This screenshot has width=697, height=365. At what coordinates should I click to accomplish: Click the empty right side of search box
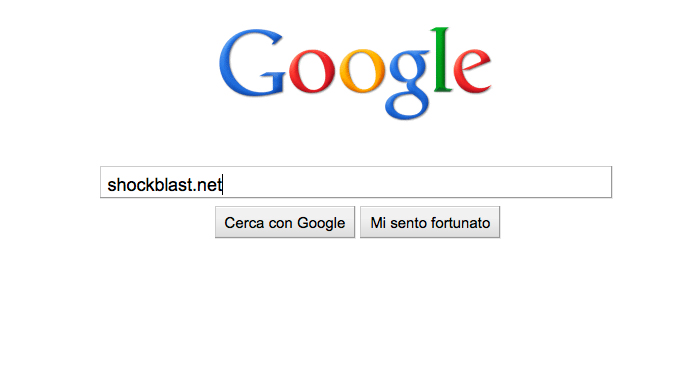pos(418,182)
